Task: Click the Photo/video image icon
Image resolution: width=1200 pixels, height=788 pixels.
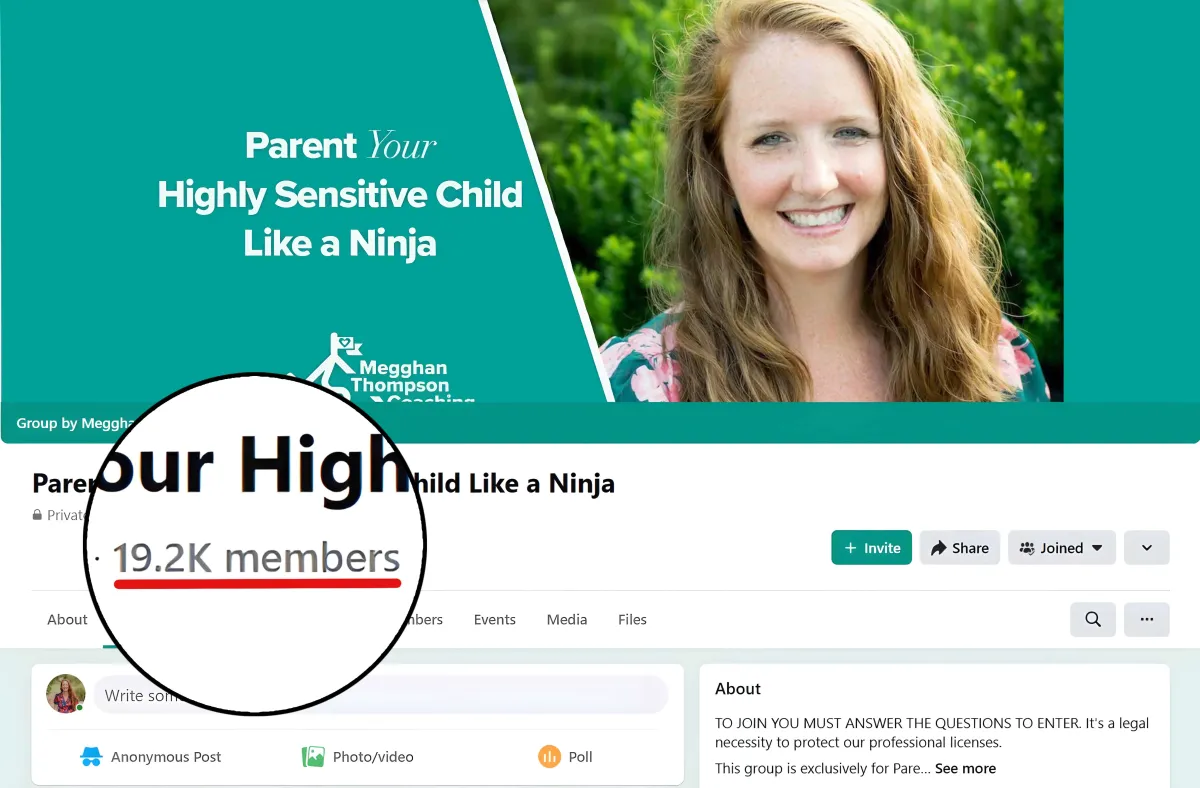Action: tap(313, 757)
